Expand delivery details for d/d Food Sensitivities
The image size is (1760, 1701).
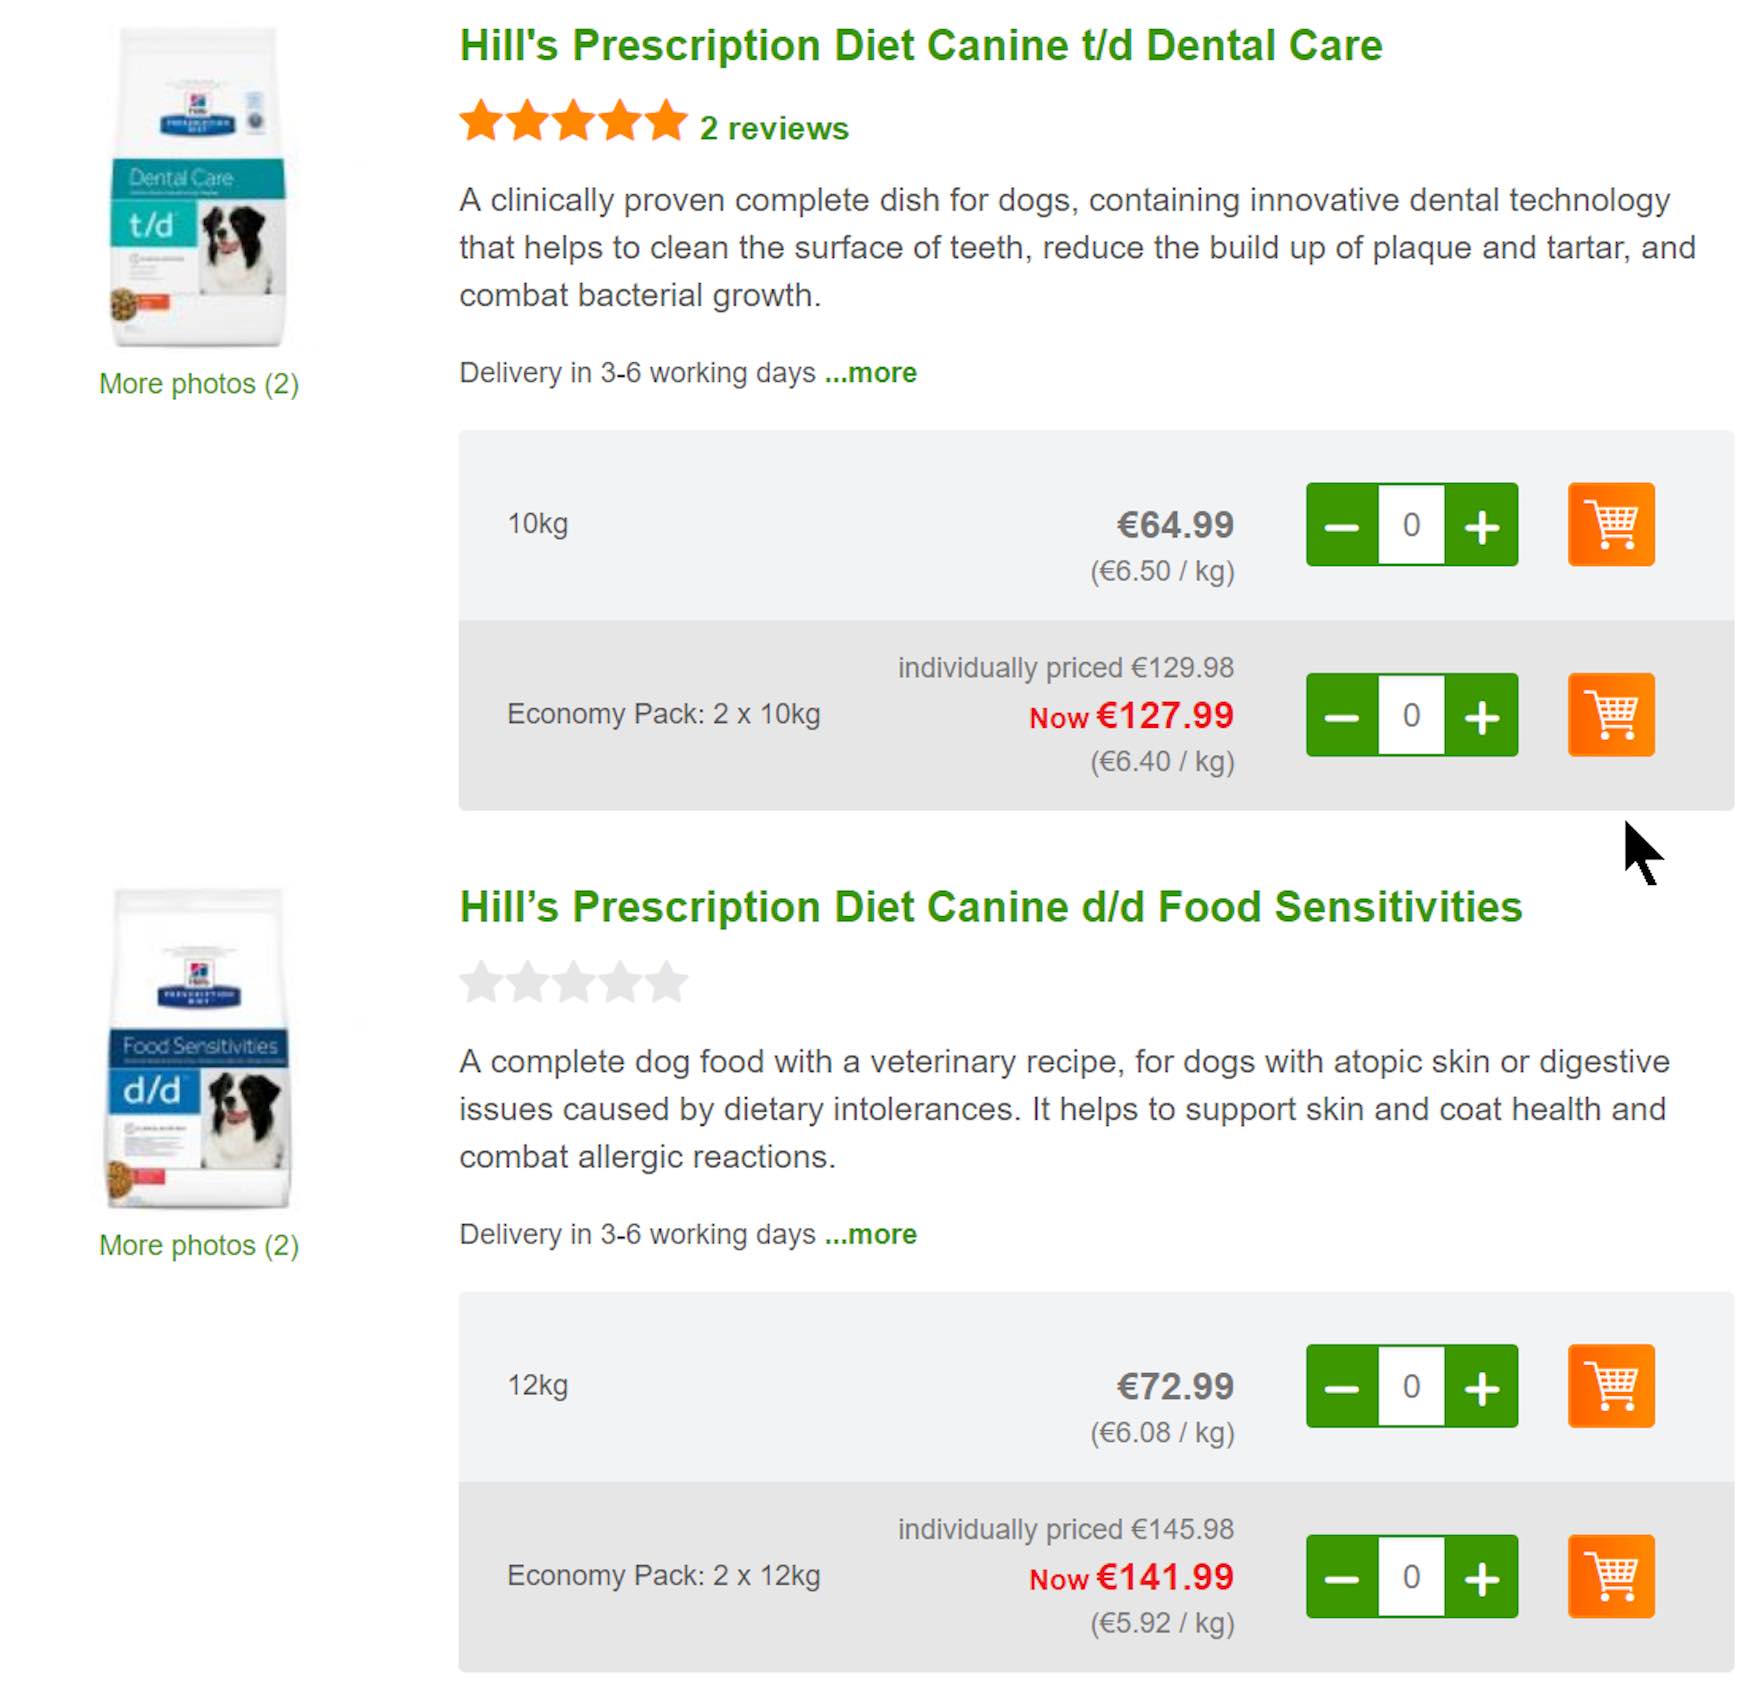tap(870, 1234)
